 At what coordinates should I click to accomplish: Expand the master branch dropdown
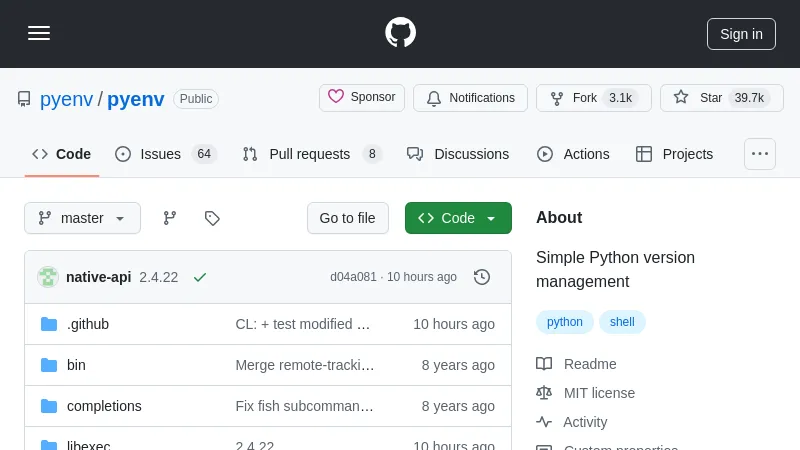click(82, 218)
